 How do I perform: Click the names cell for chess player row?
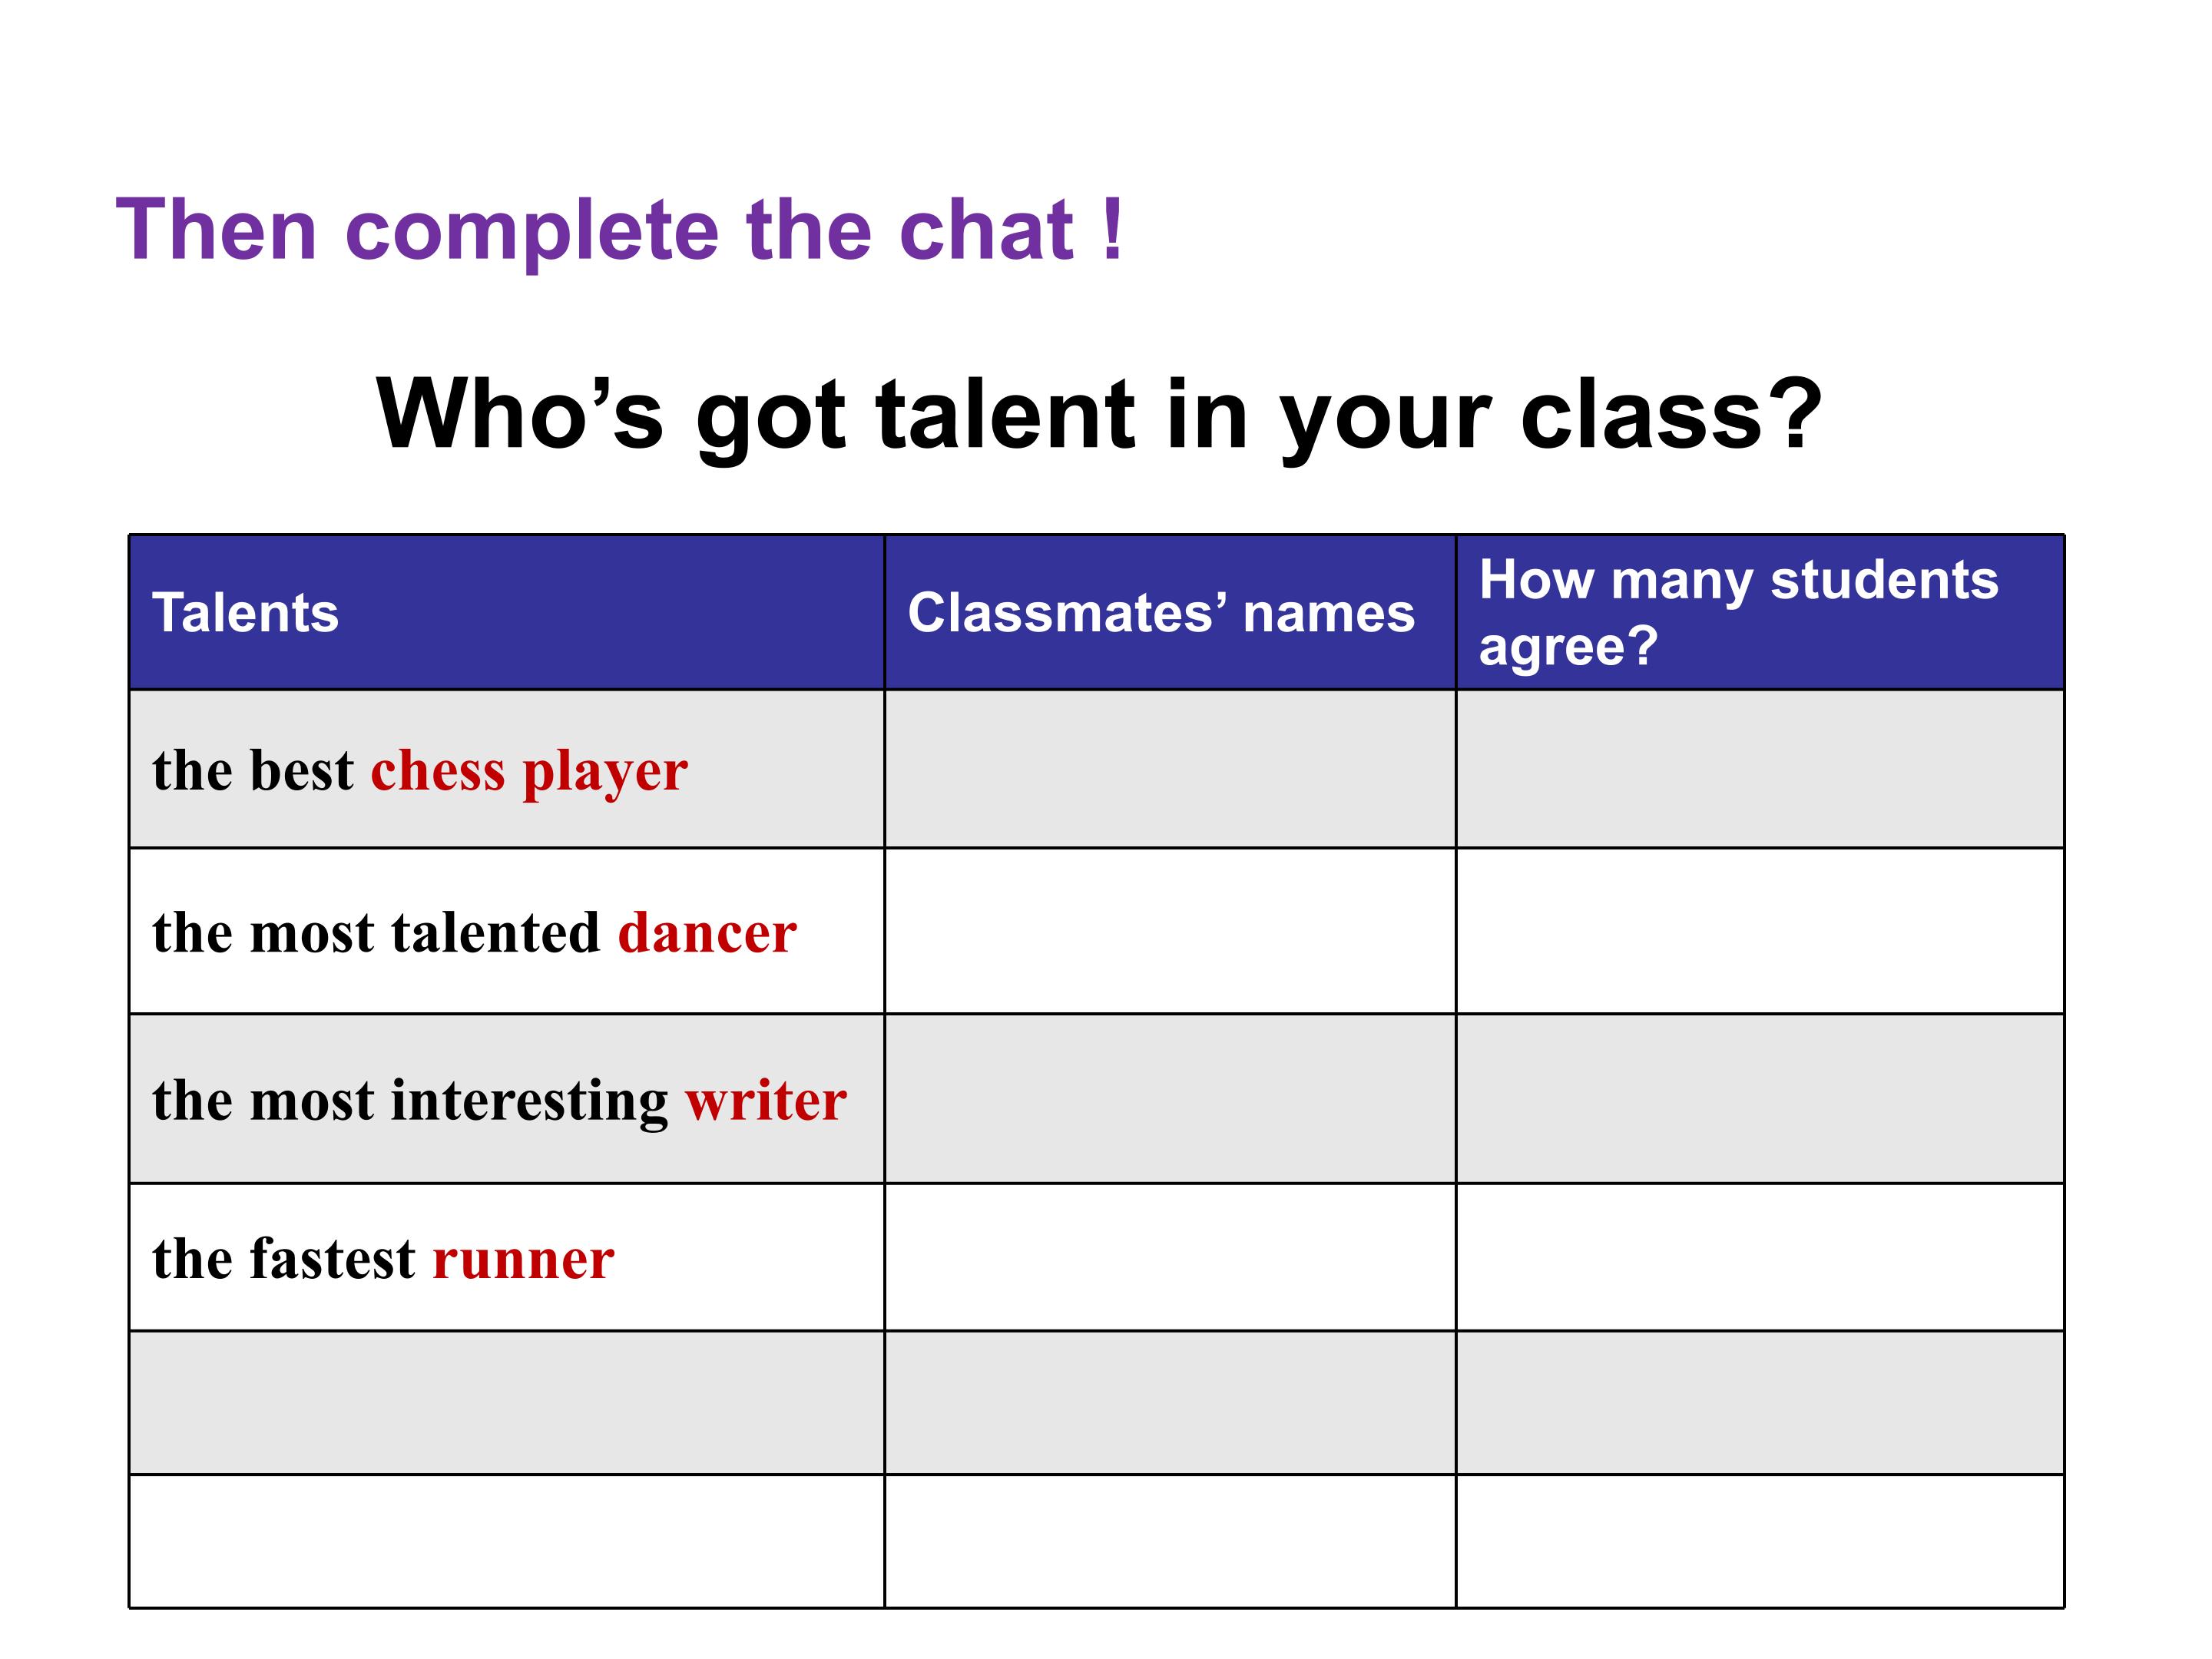point(1170,769)
